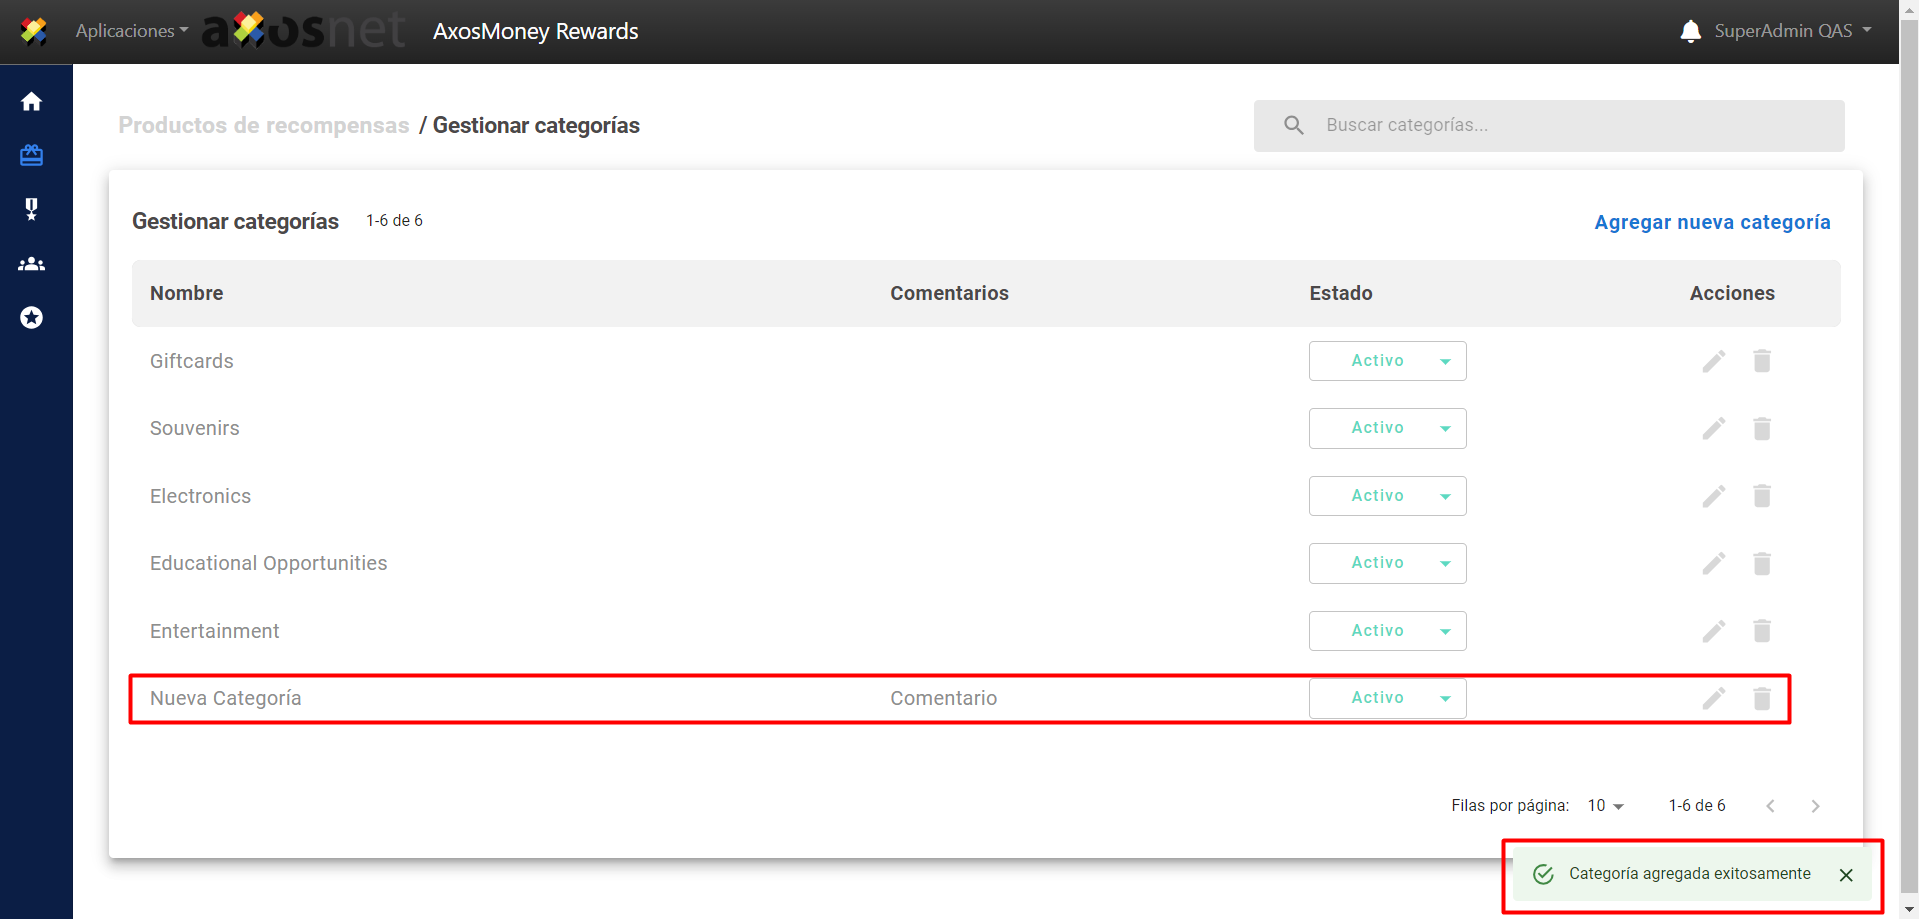Open the users group icon in sidebar
Screen dimensions: 1919x919
(31, 264)
